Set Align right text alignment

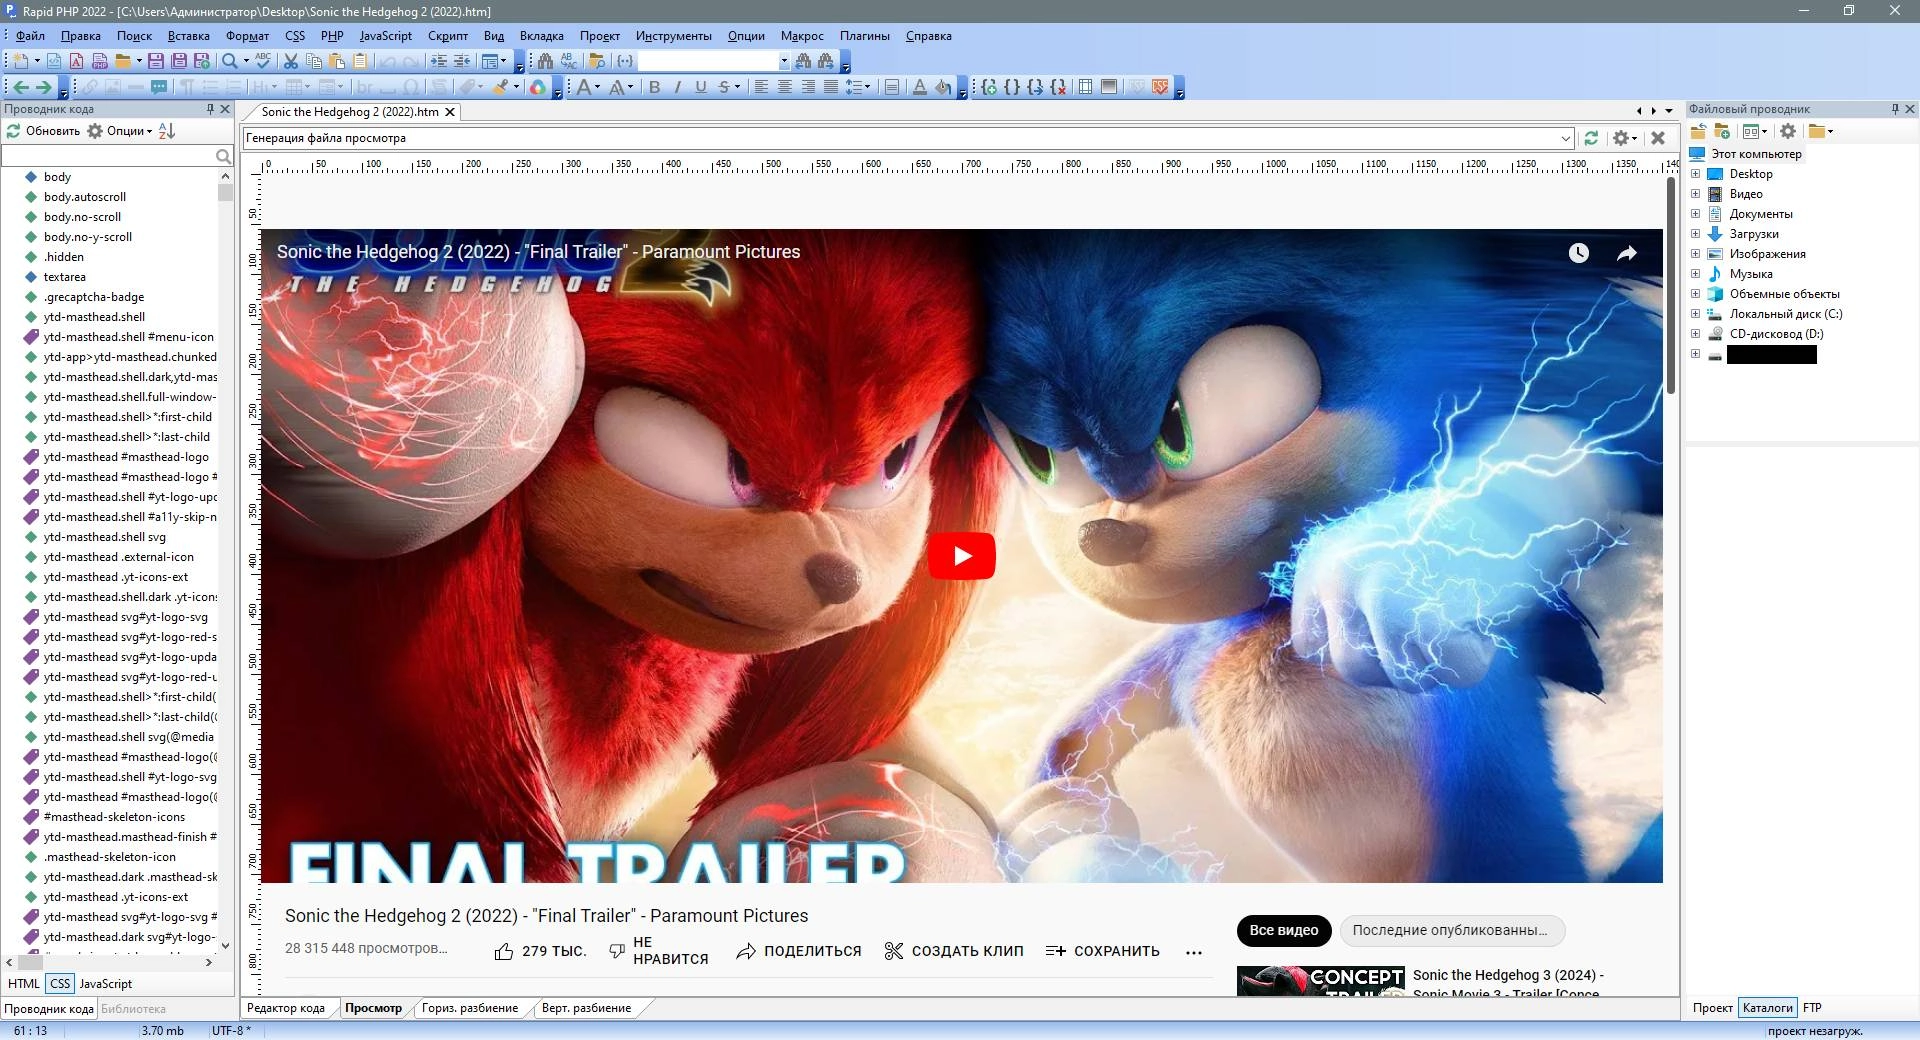point(807,87)
